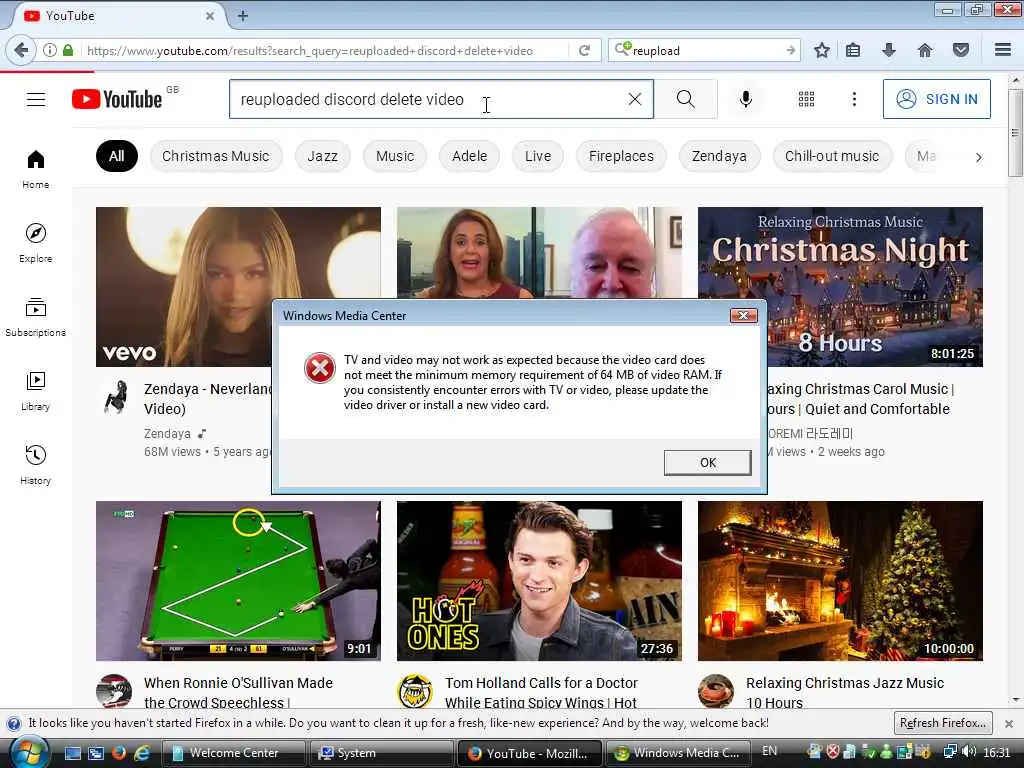Open Home in the YouTube sidebar
This screenshot has width=1024, height=768.
36,169
